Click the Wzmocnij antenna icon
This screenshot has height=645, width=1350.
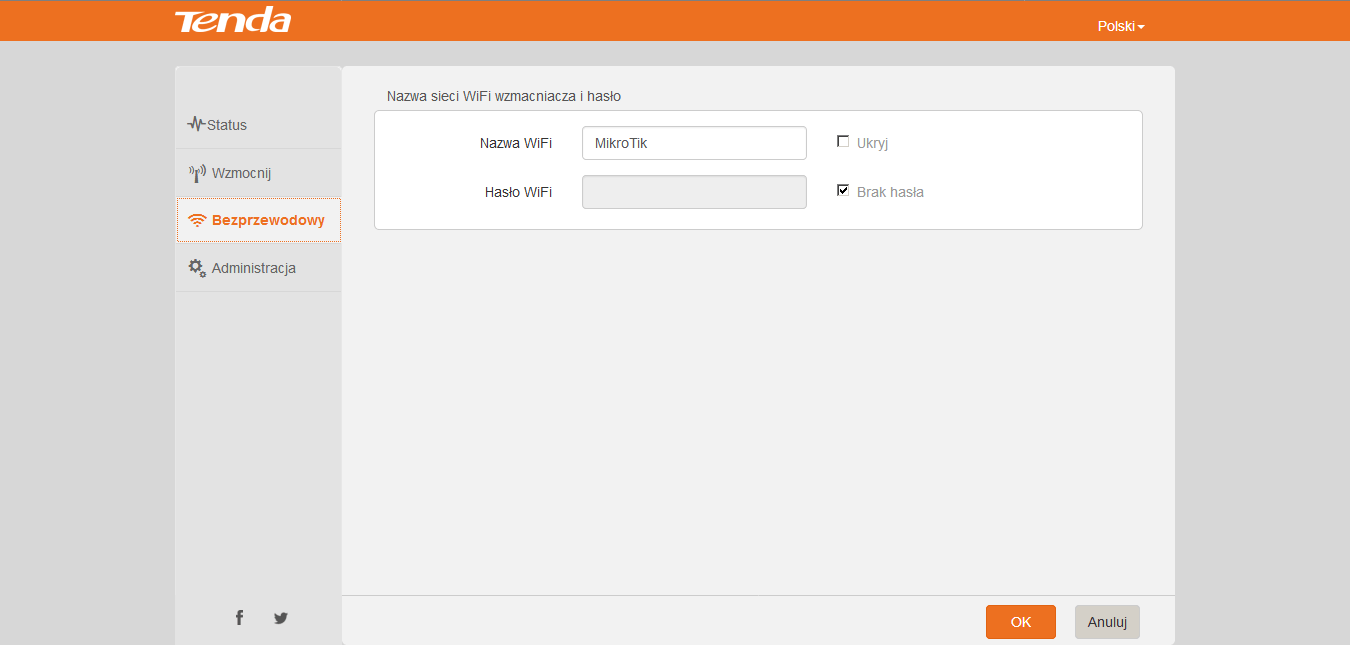197,173
